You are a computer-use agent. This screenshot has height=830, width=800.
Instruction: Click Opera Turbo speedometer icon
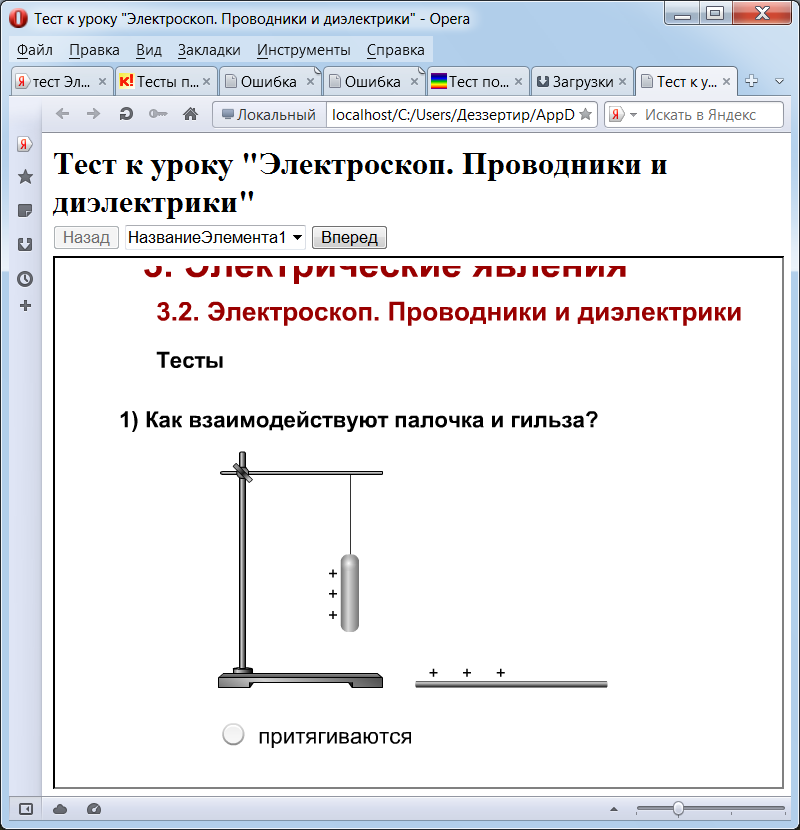pyautogui.click(x=94, y=809)
